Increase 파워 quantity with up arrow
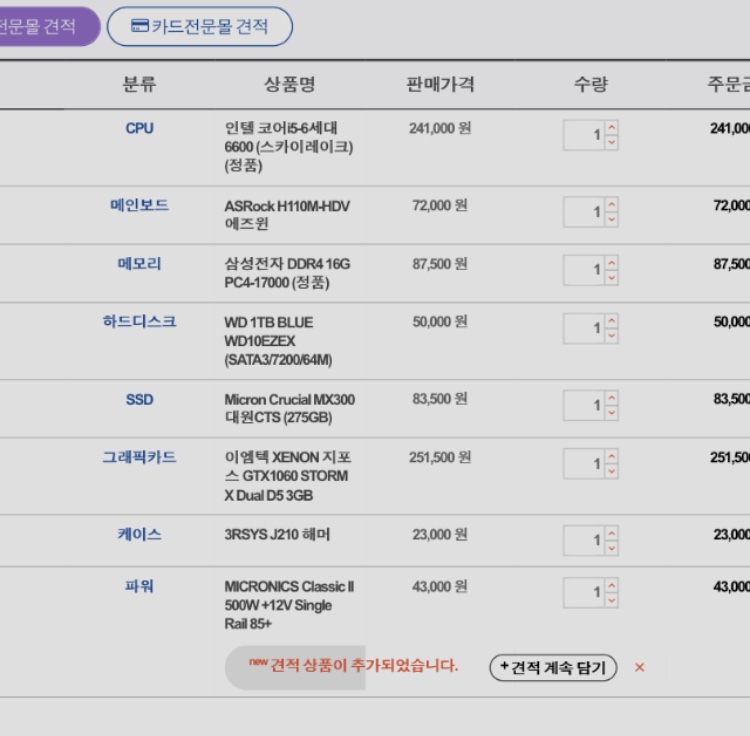This screenshot has height=736, width=750. (612, 585)
